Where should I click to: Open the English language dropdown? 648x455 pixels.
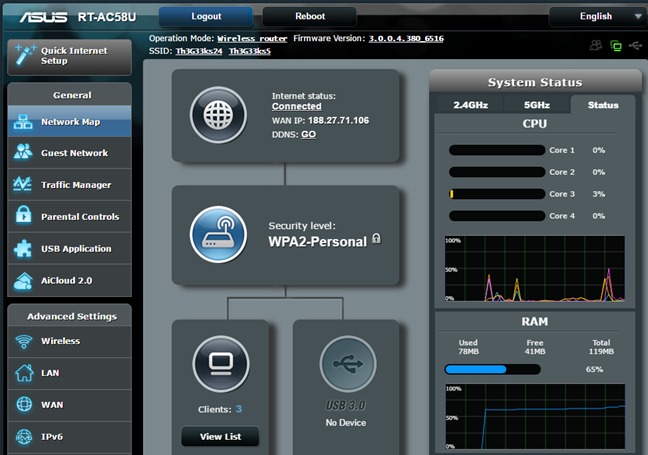(598, 17)
